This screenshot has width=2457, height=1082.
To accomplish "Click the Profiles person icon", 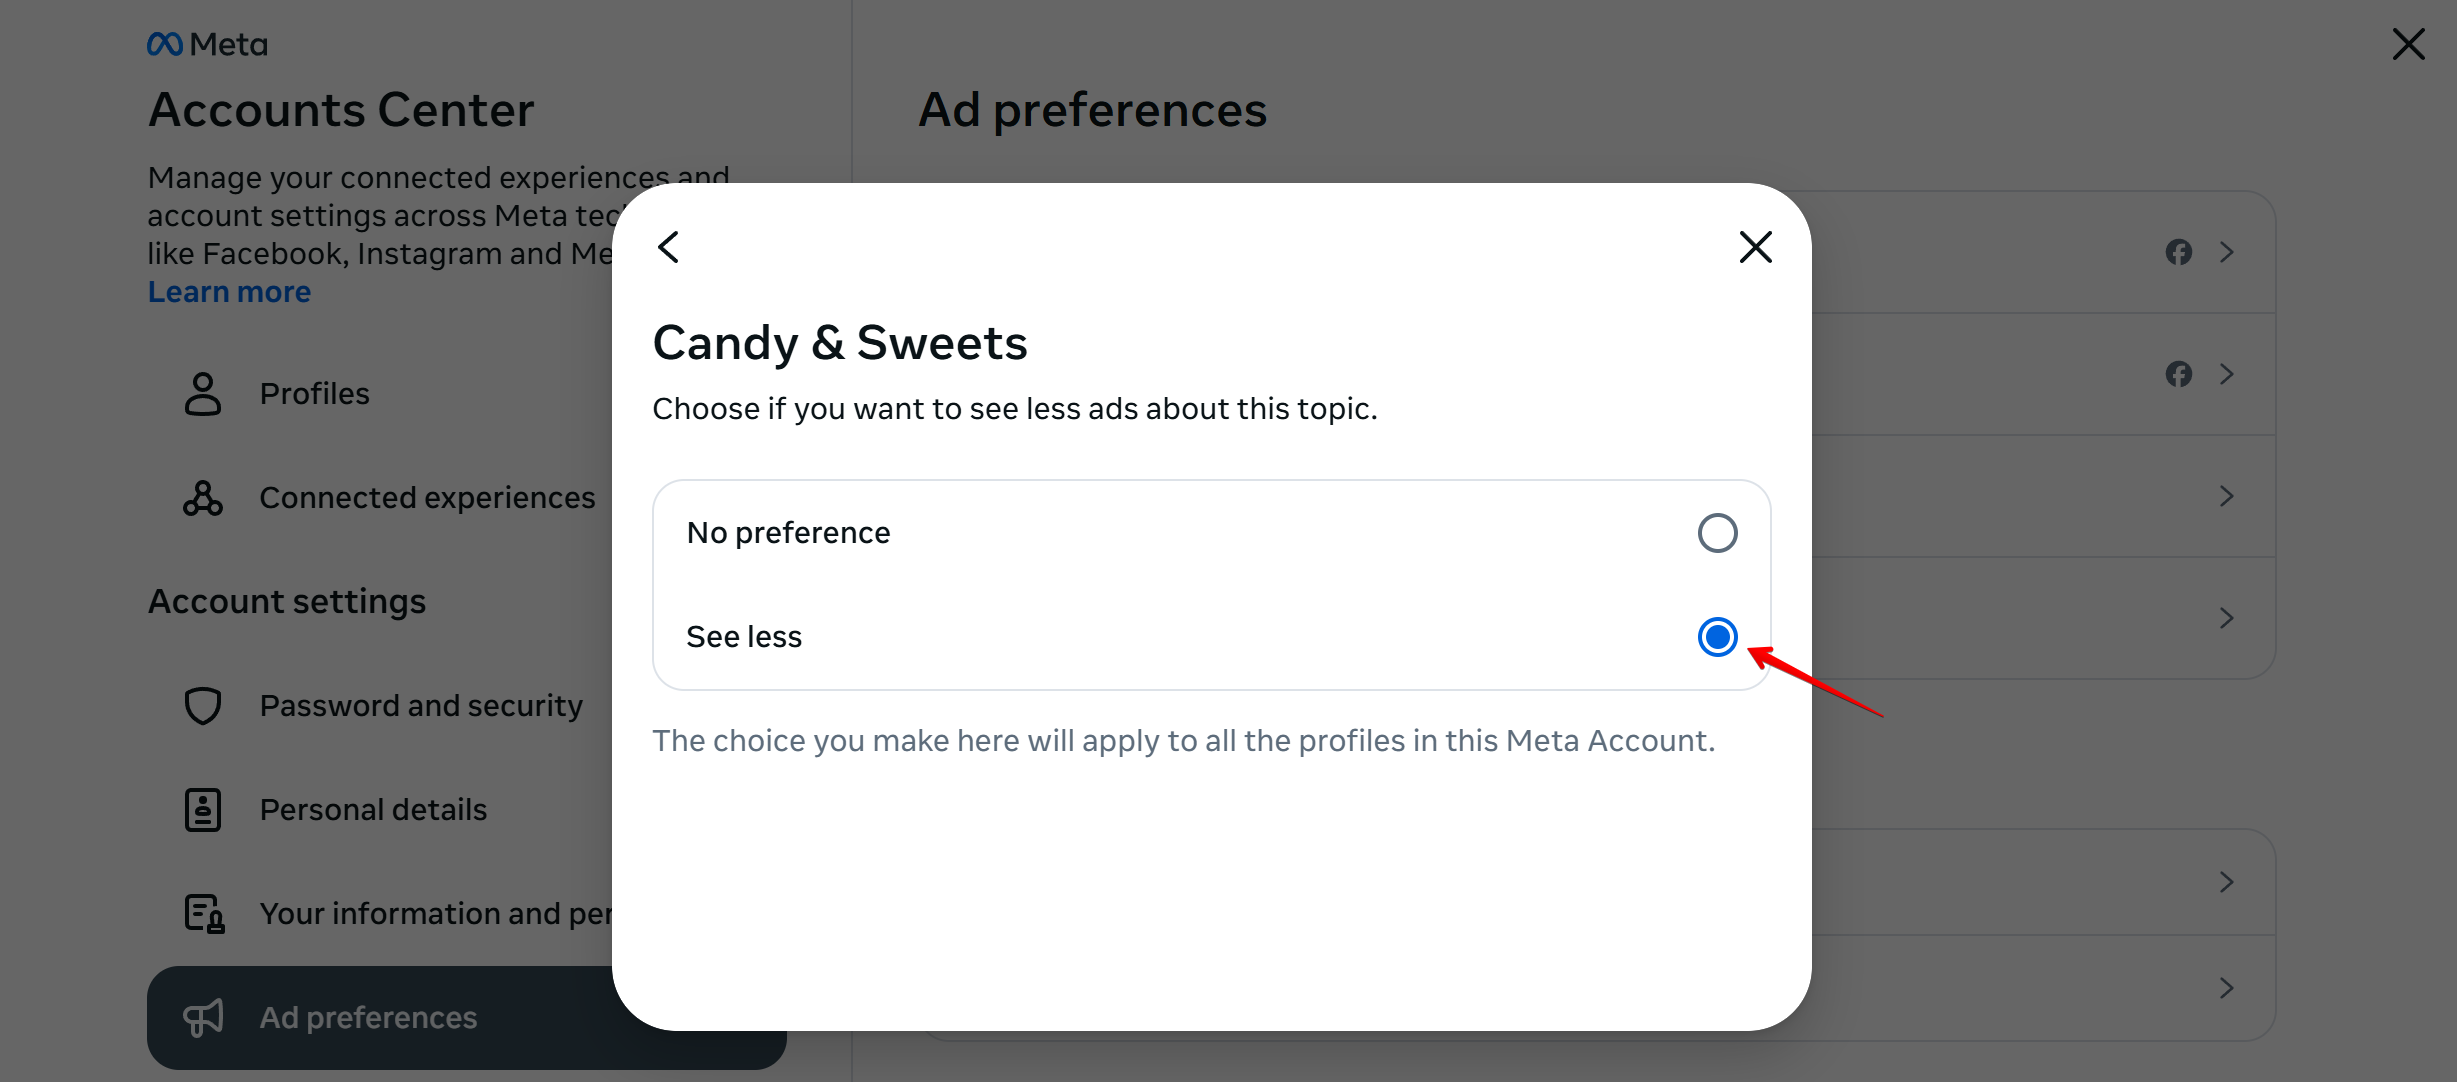I will tap(203, 394).
